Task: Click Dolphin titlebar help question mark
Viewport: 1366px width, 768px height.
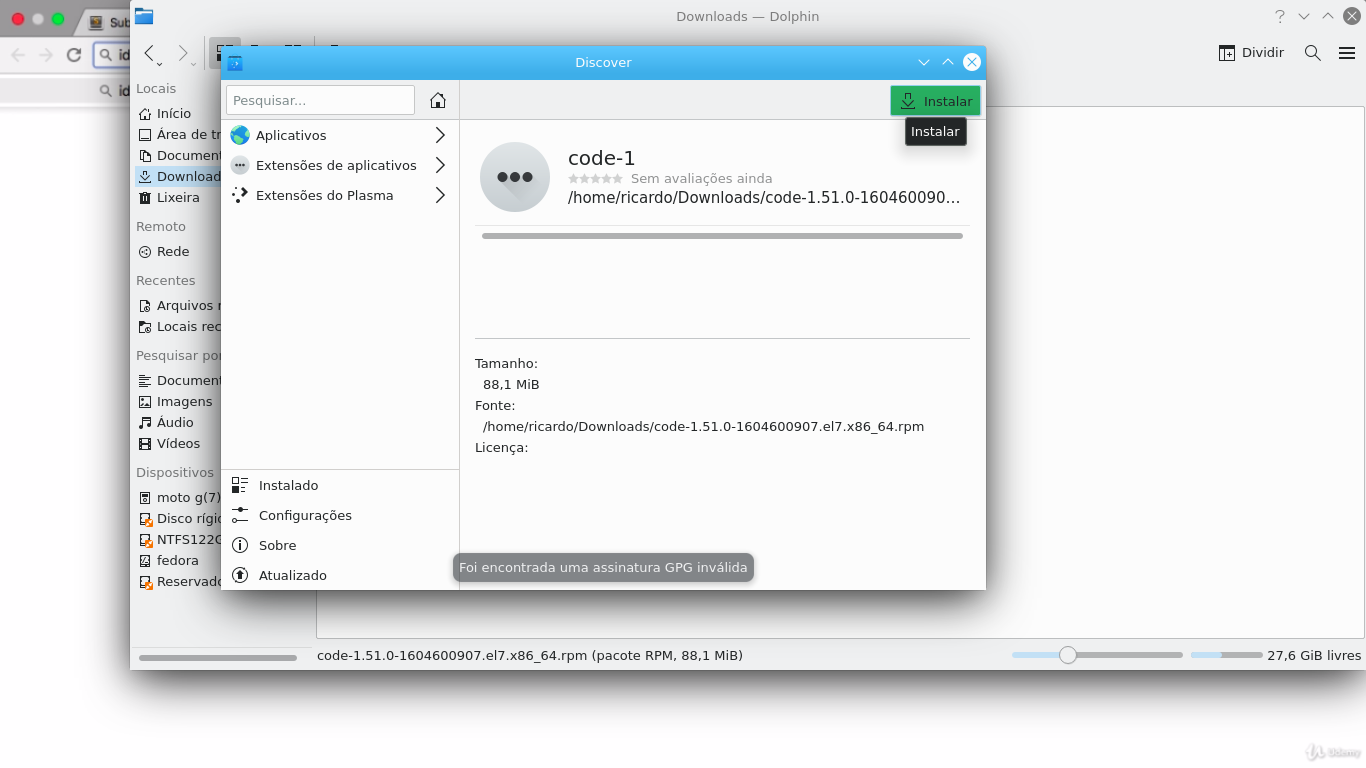Action: pyautogui.click(x=1280, y=16)
